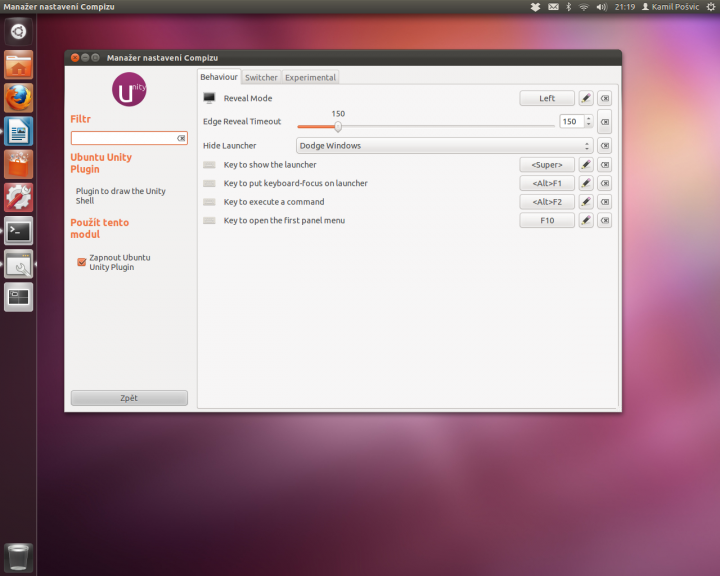Open the Workspace Switcher icon
This screenshot has width=720, height=576.
tap(18, 297)
